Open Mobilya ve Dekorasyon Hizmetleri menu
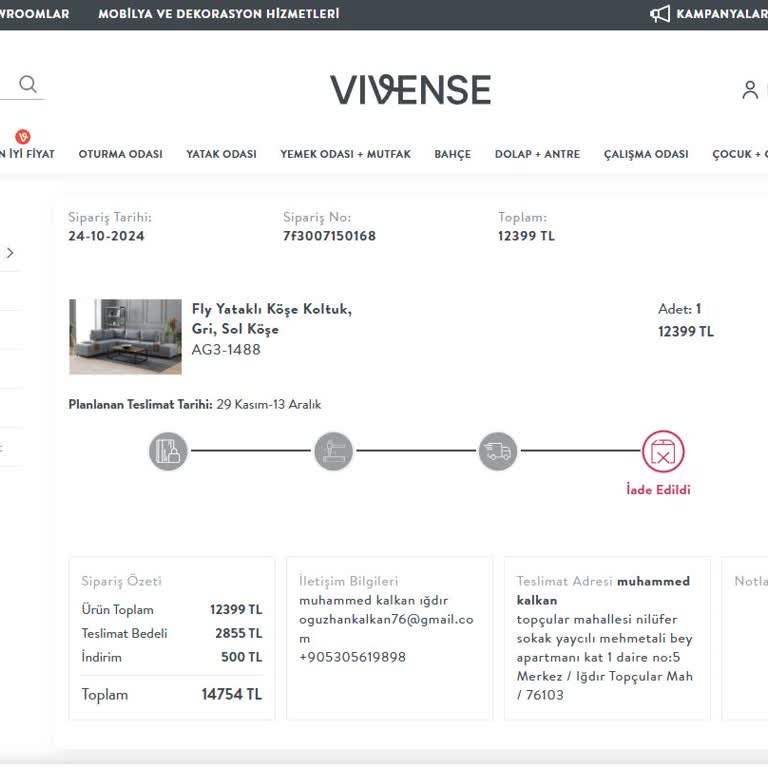Screen dimensions: 768x768 click(219, 14)
